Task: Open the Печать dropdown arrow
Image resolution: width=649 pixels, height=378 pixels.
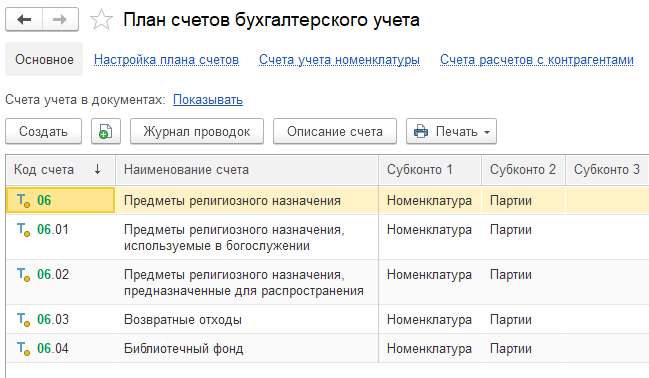Action: point(487,132)
